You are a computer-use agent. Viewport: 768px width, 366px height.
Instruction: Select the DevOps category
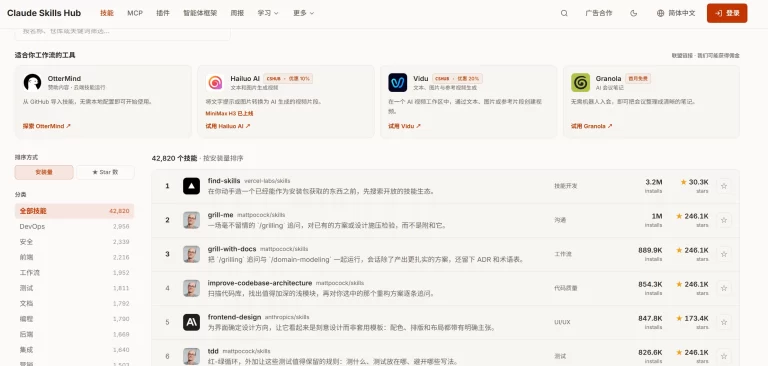74,226
